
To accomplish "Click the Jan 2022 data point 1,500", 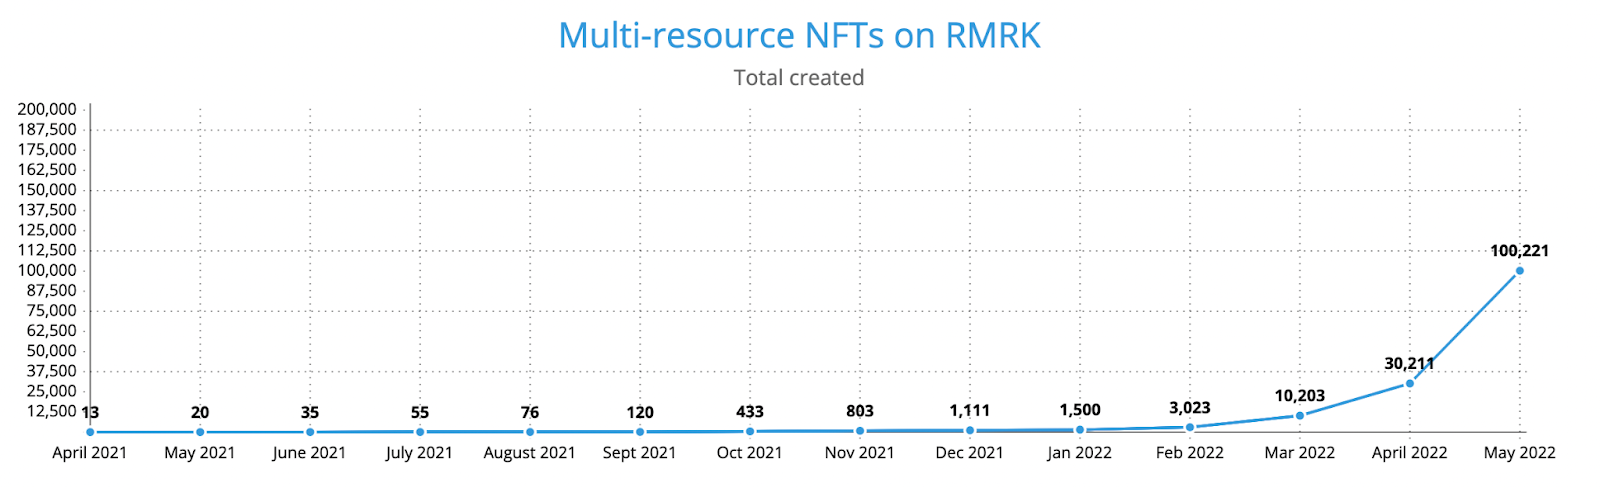I will click(x=1079, y=430).
